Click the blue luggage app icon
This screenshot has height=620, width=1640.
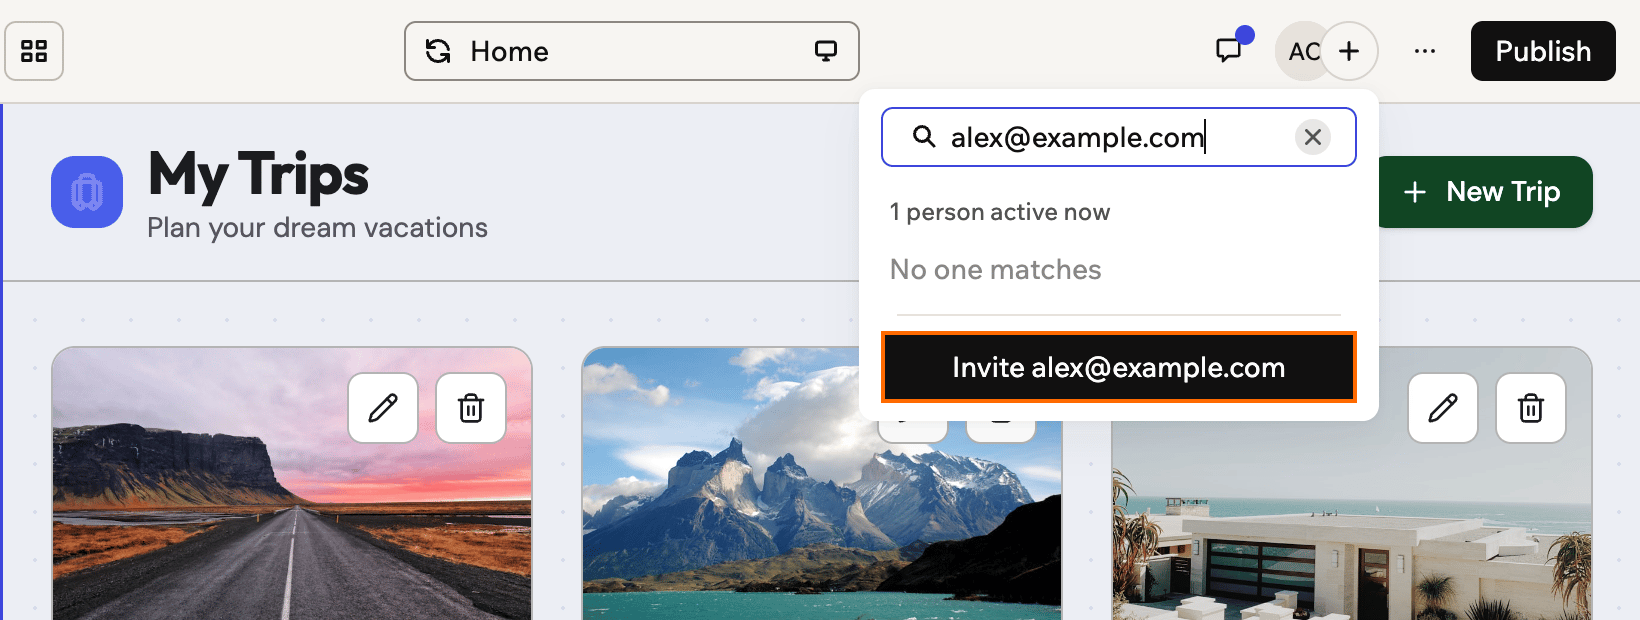(x=87, y=191)
